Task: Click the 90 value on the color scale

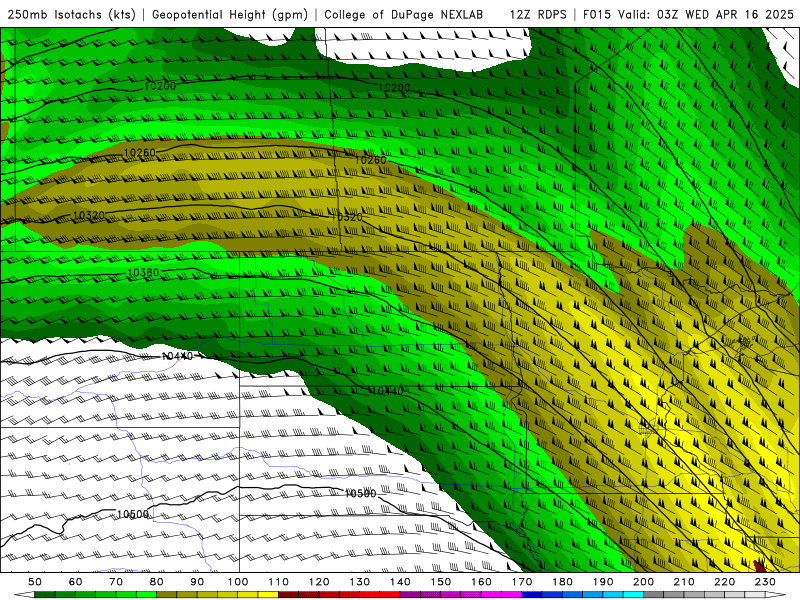Action: pos(197,582)
